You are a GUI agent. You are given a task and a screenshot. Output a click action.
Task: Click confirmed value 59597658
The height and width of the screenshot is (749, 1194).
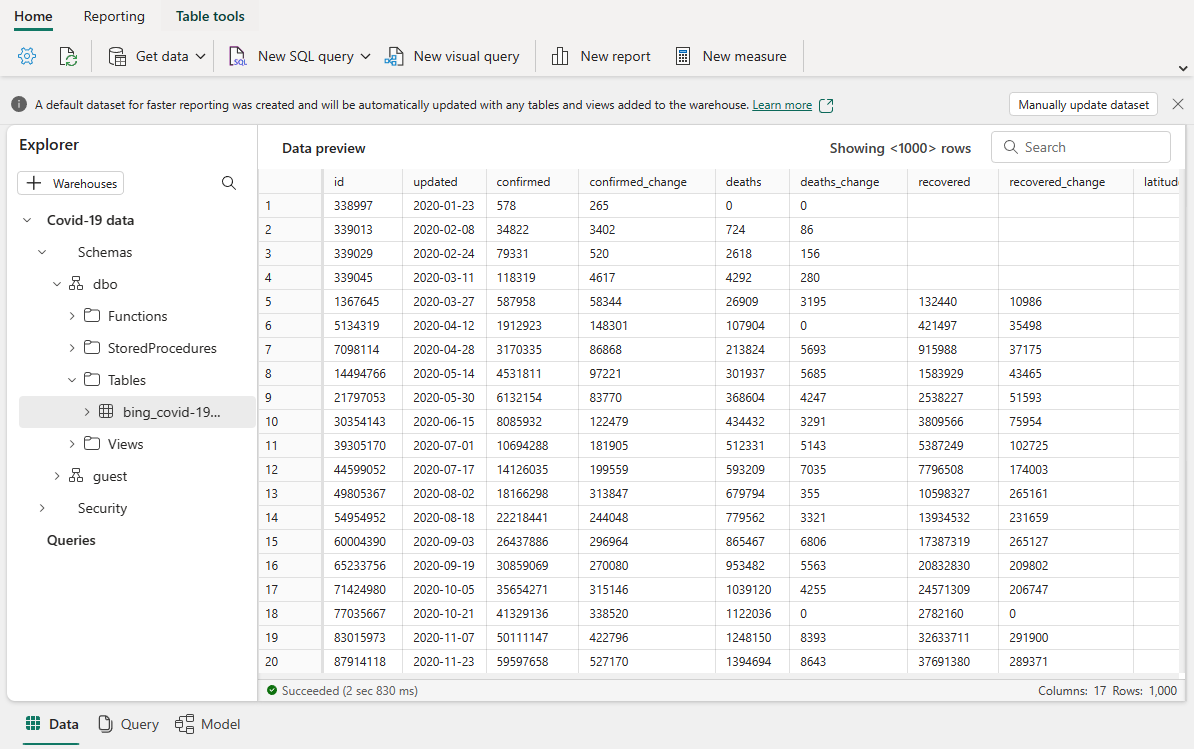[532, 661]
